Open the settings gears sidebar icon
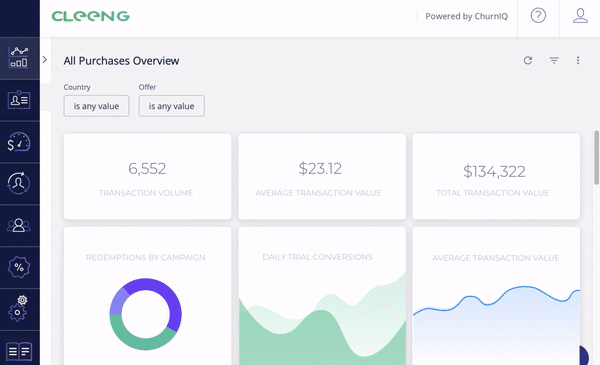This screenshot has width=600, height=365. pyautogui.click(x=18, y=308)
